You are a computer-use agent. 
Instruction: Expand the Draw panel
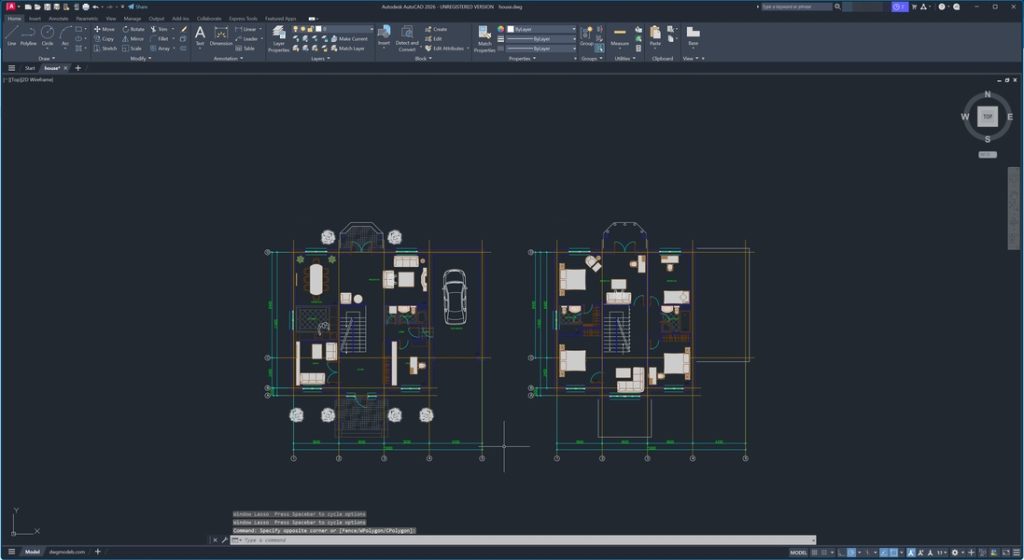click(x=47, y=58)
